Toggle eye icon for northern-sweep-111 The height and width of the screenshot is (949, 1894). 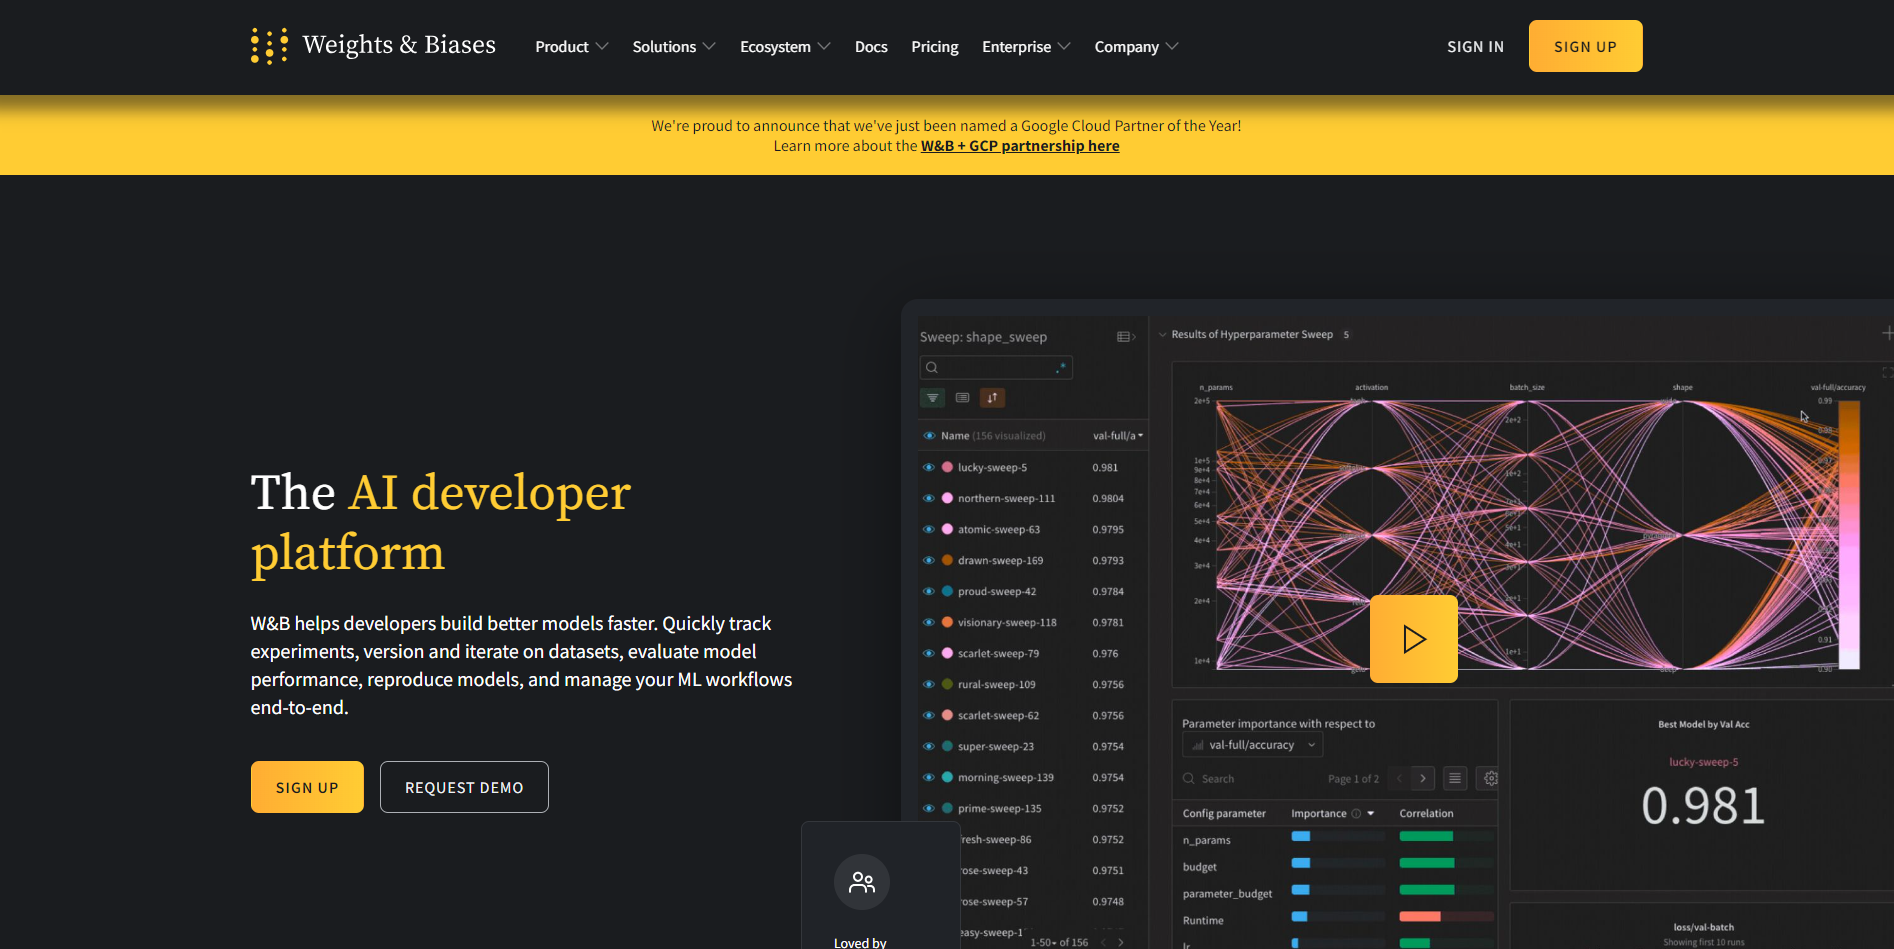point(929,498)
